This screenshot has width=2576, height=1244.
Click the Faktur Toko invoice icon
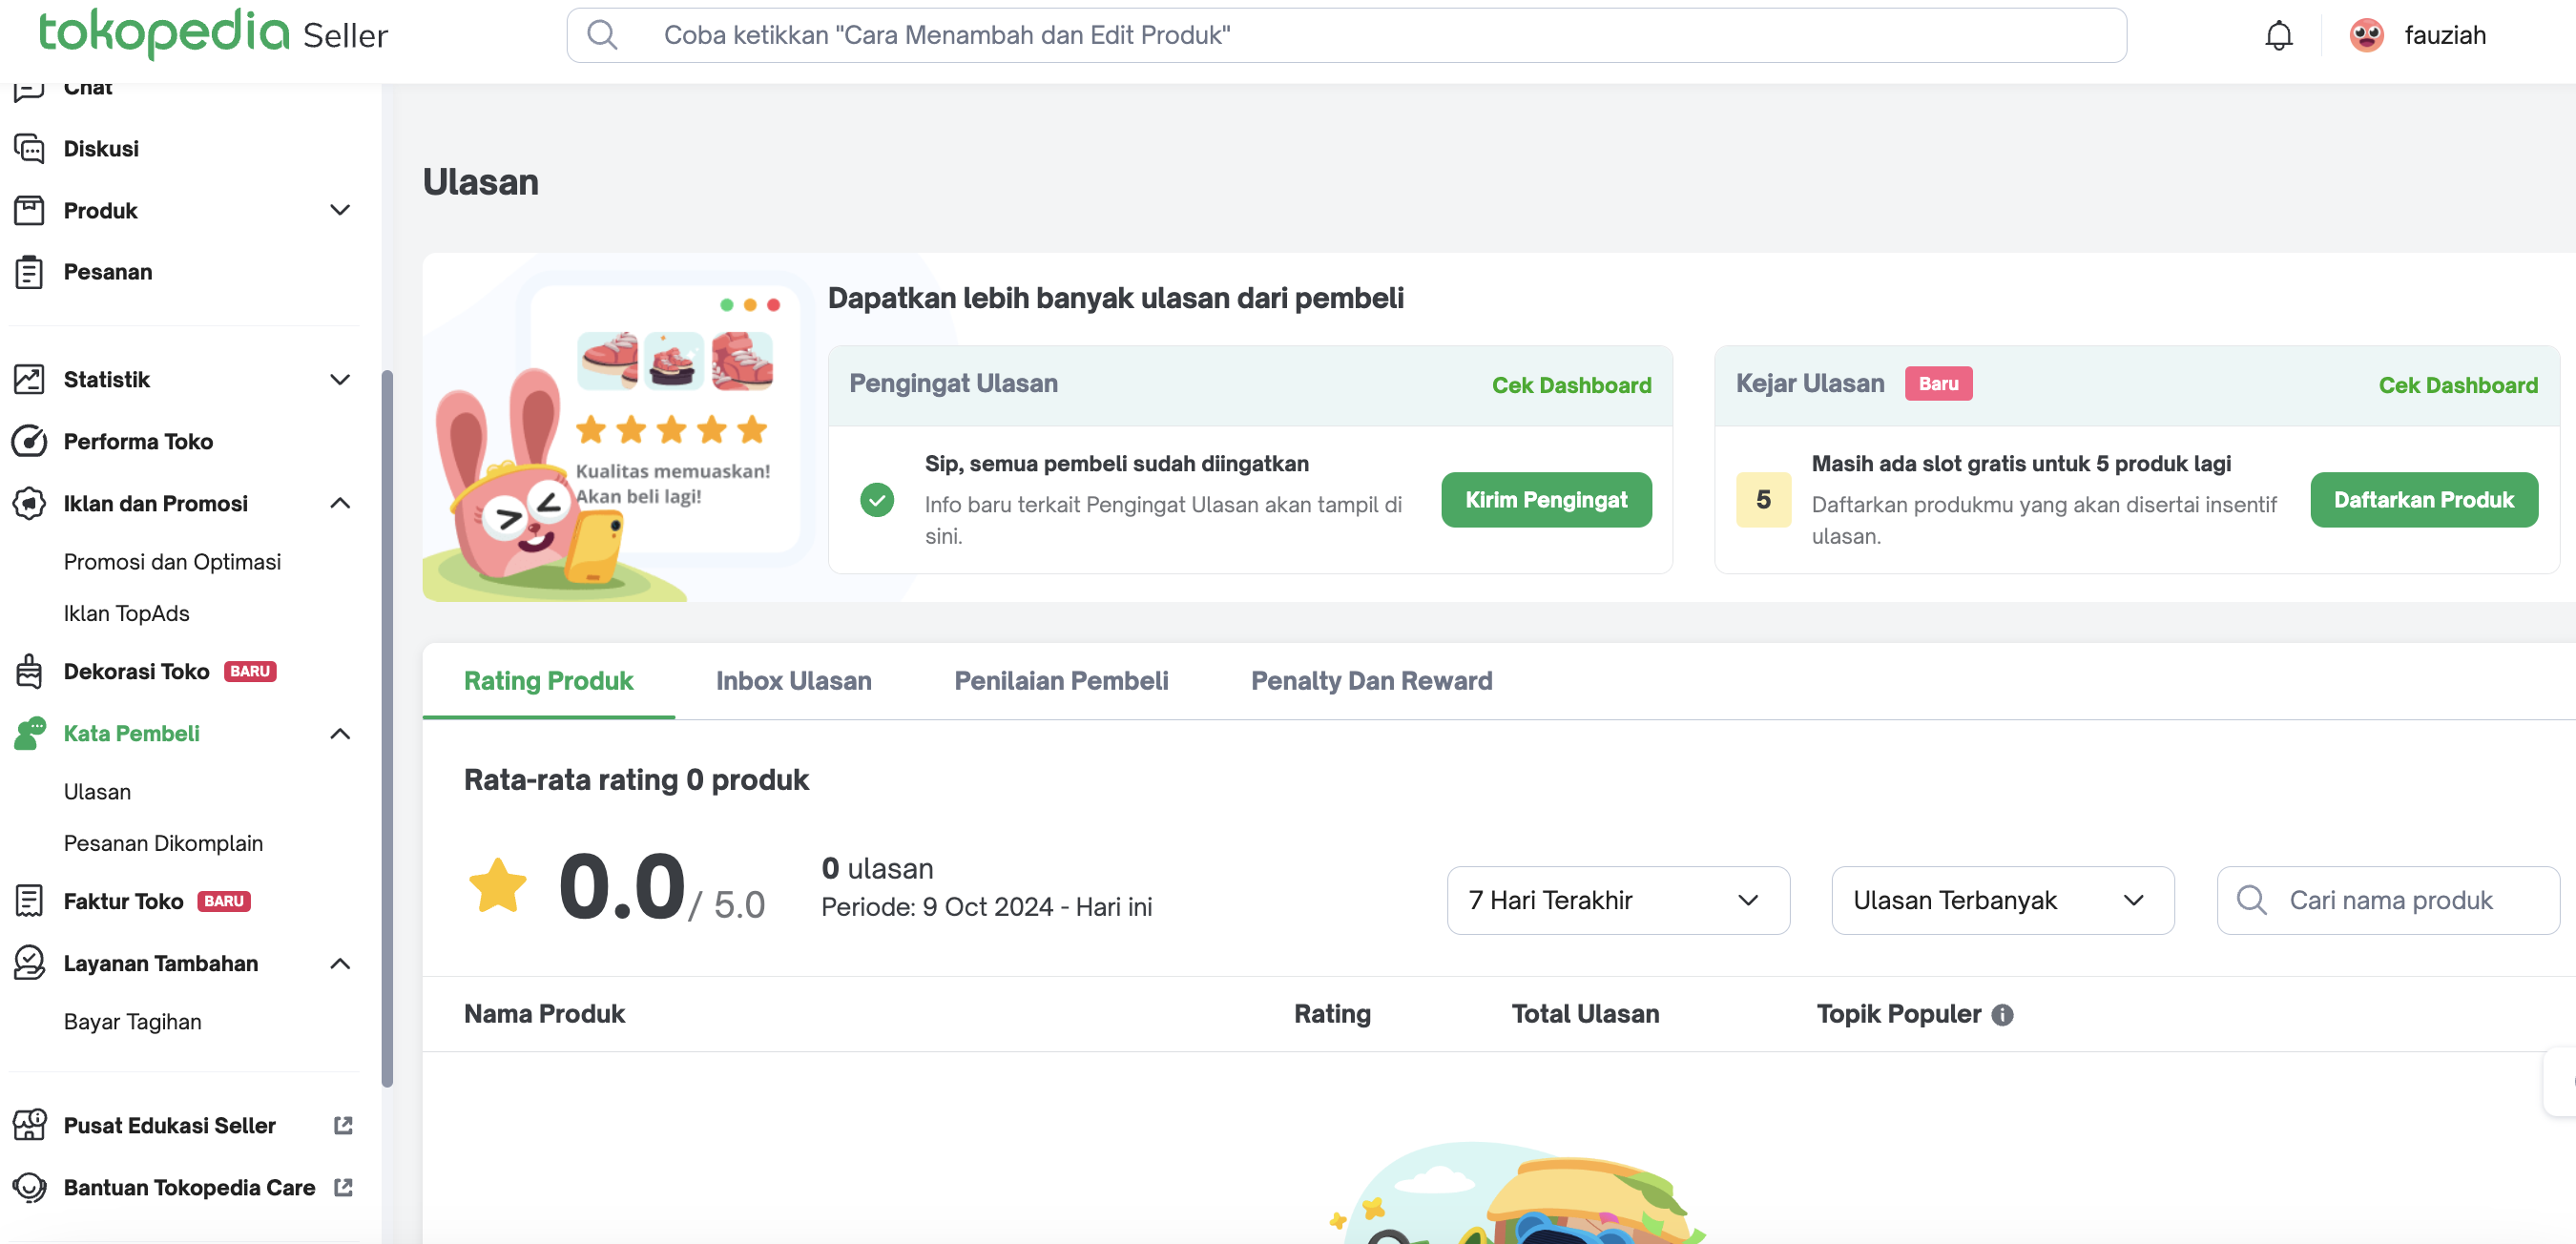[x=30, y=901]
